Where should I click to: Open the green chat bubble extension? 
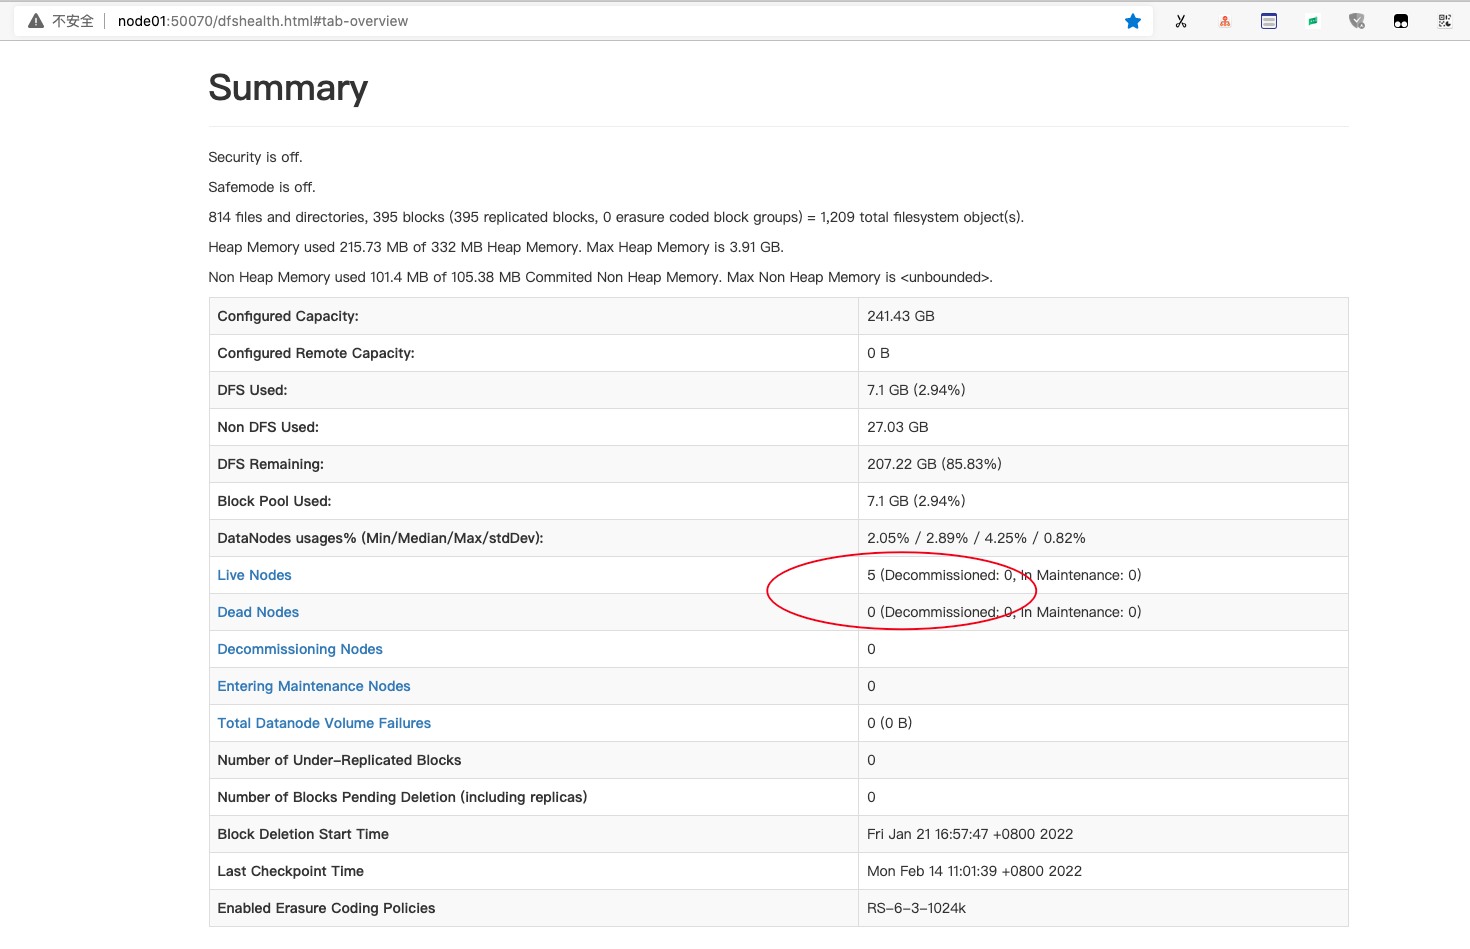(1313, 21)
